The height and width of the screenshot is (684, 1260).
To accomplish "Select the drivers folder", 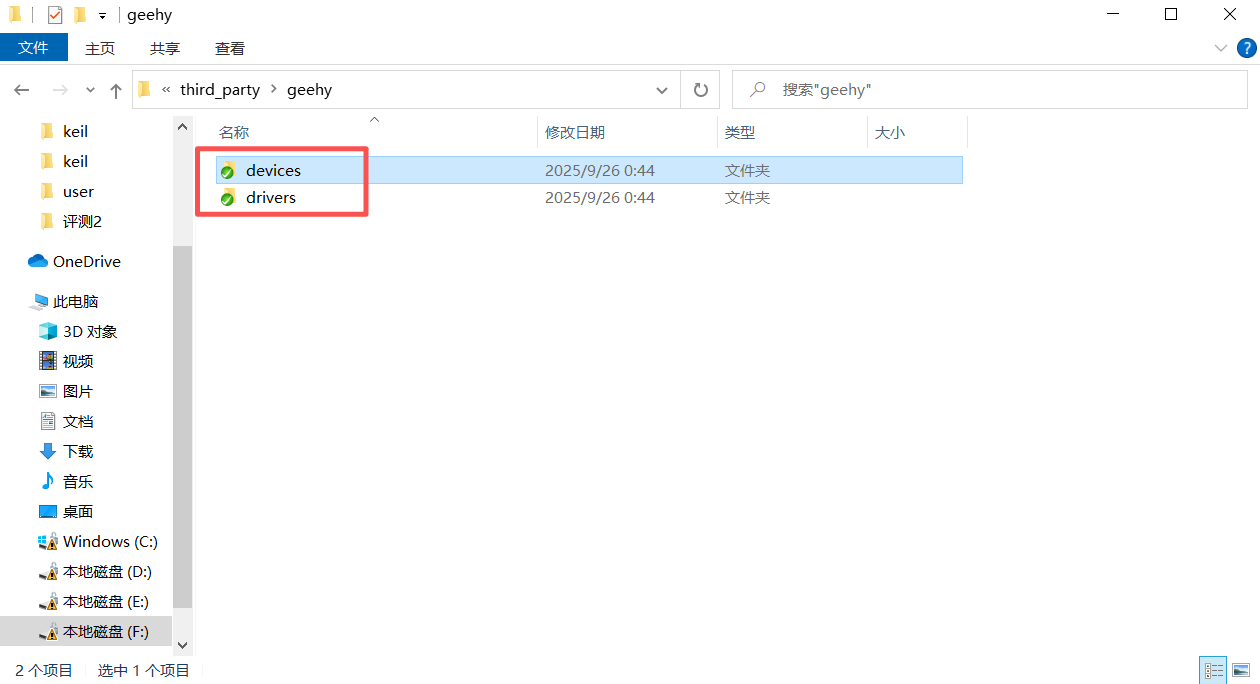I will pyautogui.click(x=271, y=198).
